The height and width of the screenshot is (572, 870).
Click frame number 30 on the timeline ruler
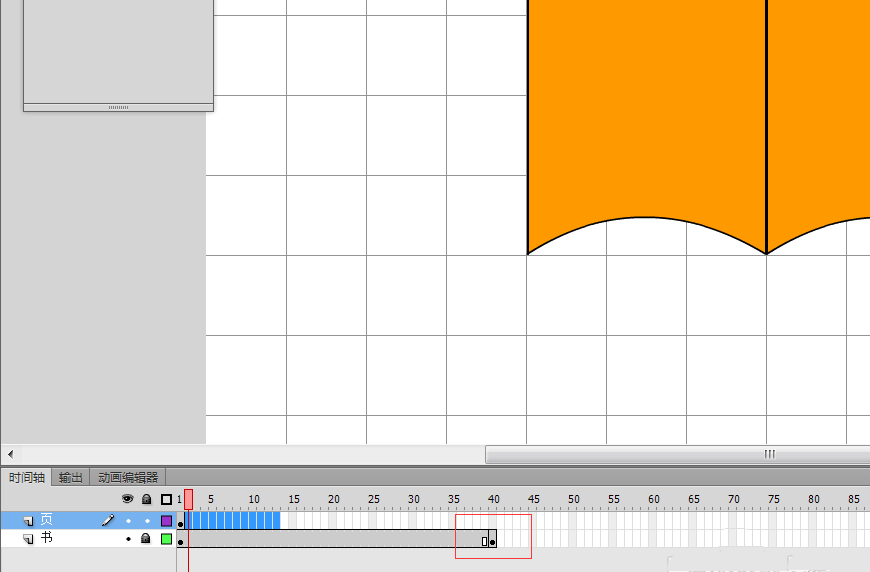pyautogui.click(x=413, y=499)
